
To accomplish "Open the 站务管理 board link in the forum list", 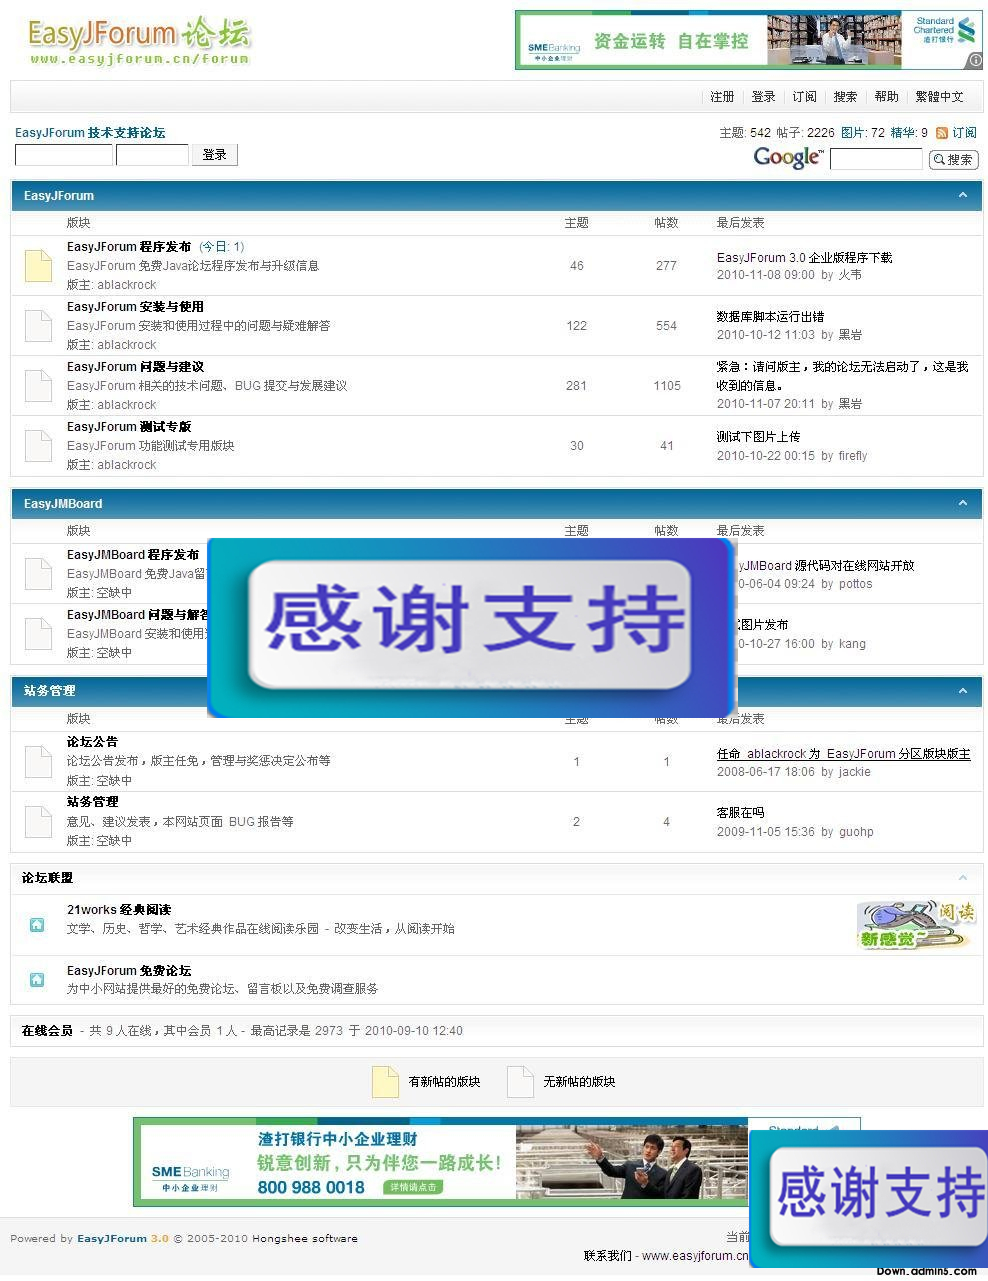I will 92,802.
